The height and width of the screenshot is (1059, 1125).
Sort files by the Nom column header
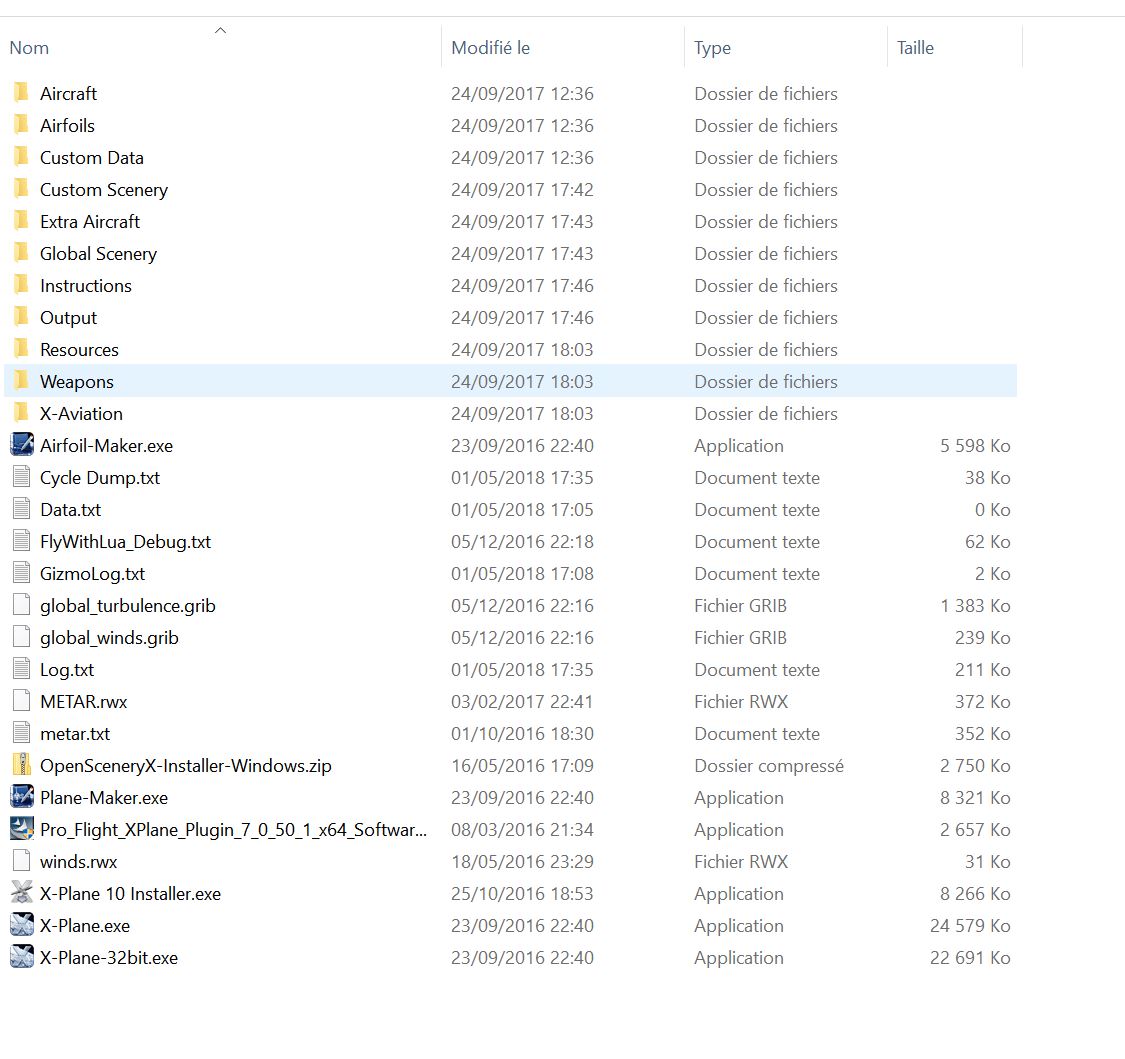pos(29,48)
